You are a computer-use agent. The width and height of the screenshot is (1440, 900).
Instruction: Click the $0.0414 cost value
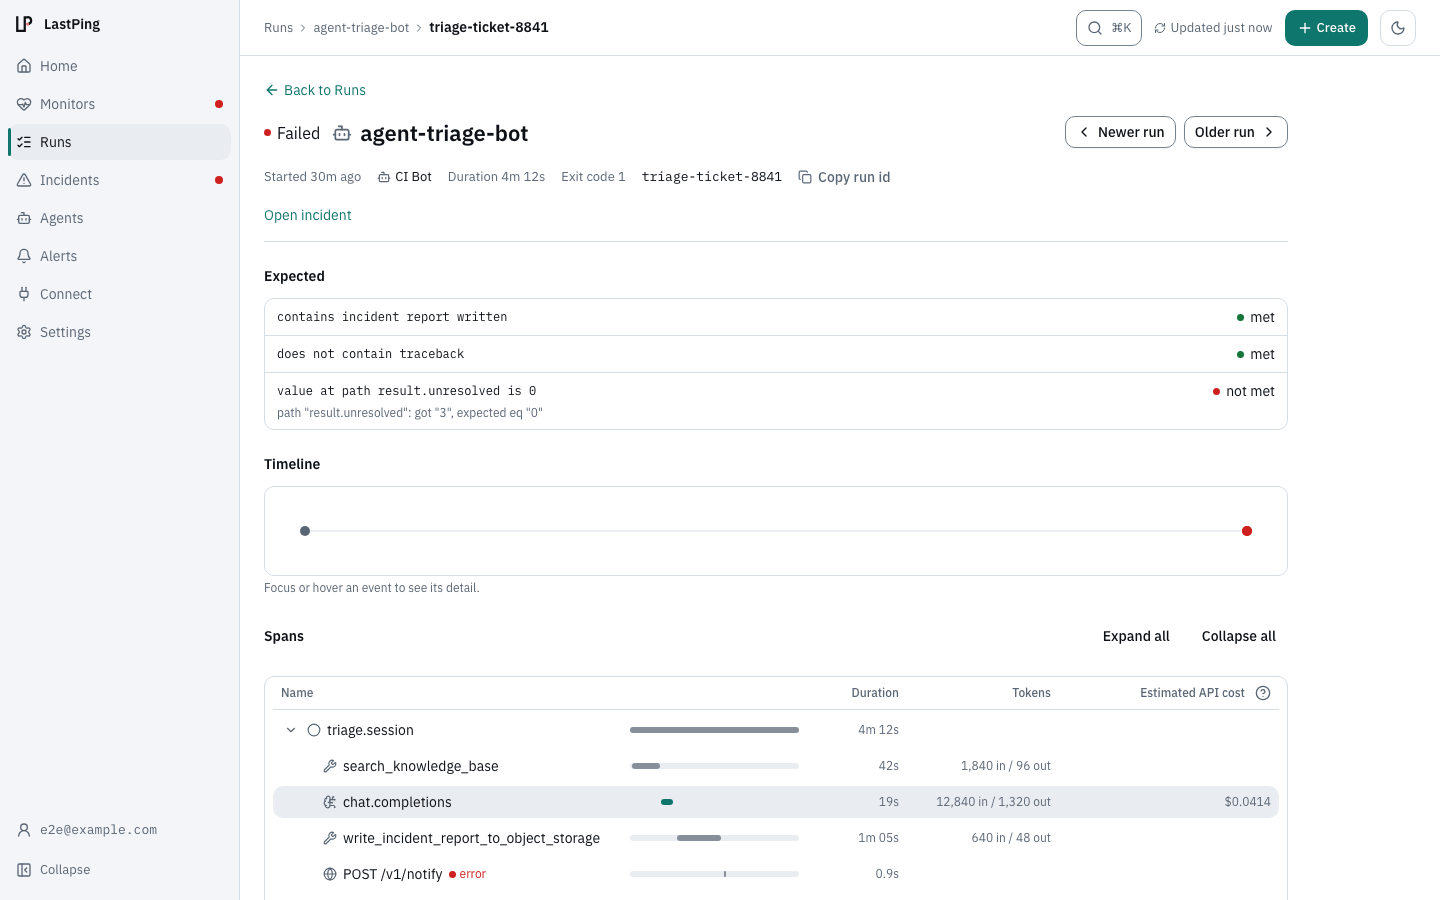(x=1247, y=802)
